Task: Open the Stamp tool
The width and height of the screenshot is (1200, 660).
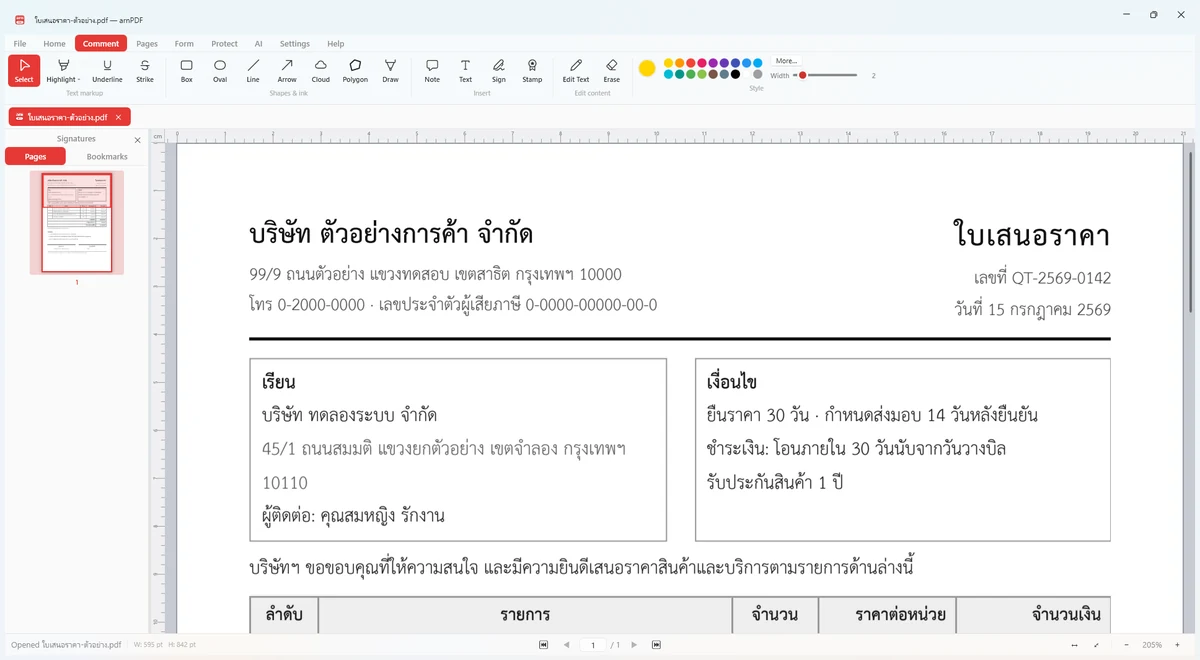Action: click(x=532, y=70)
